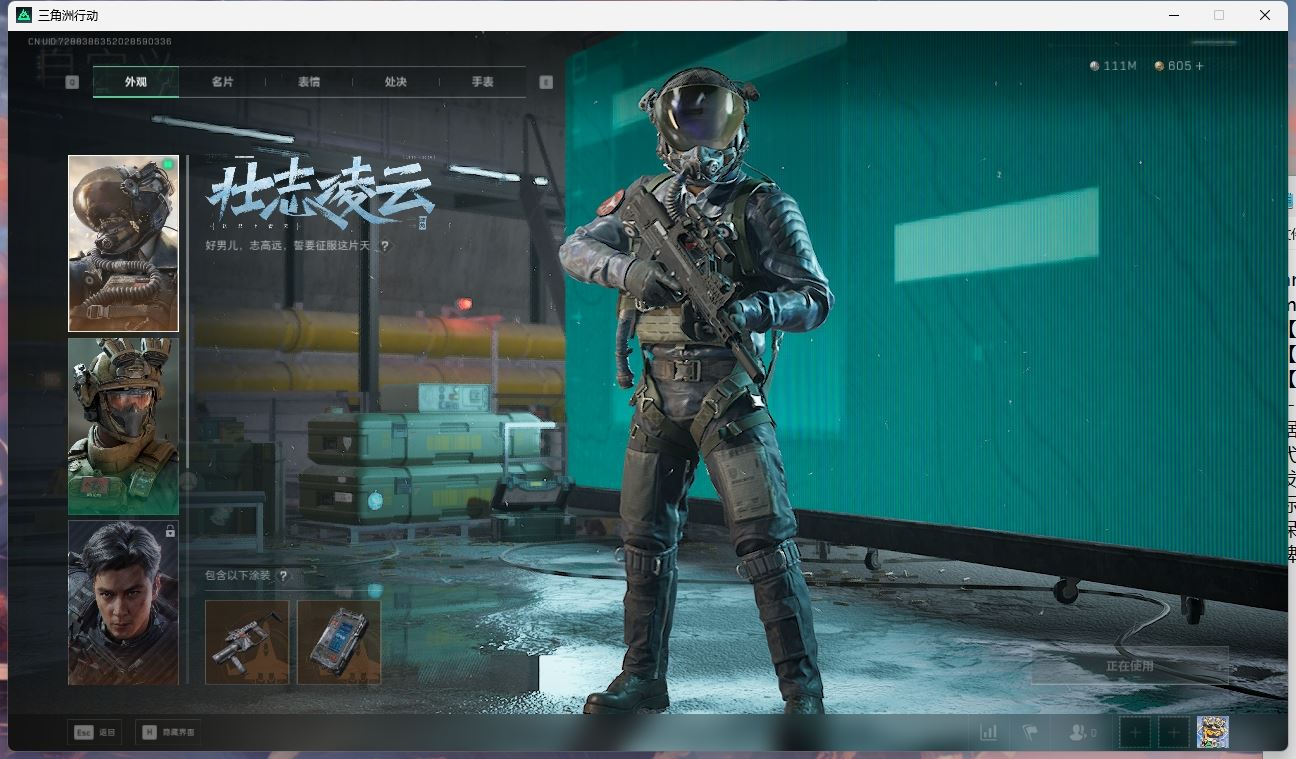Click the E next-tab key icon
Viewport: 1296px width, 759px height.
tap(546, 82)
